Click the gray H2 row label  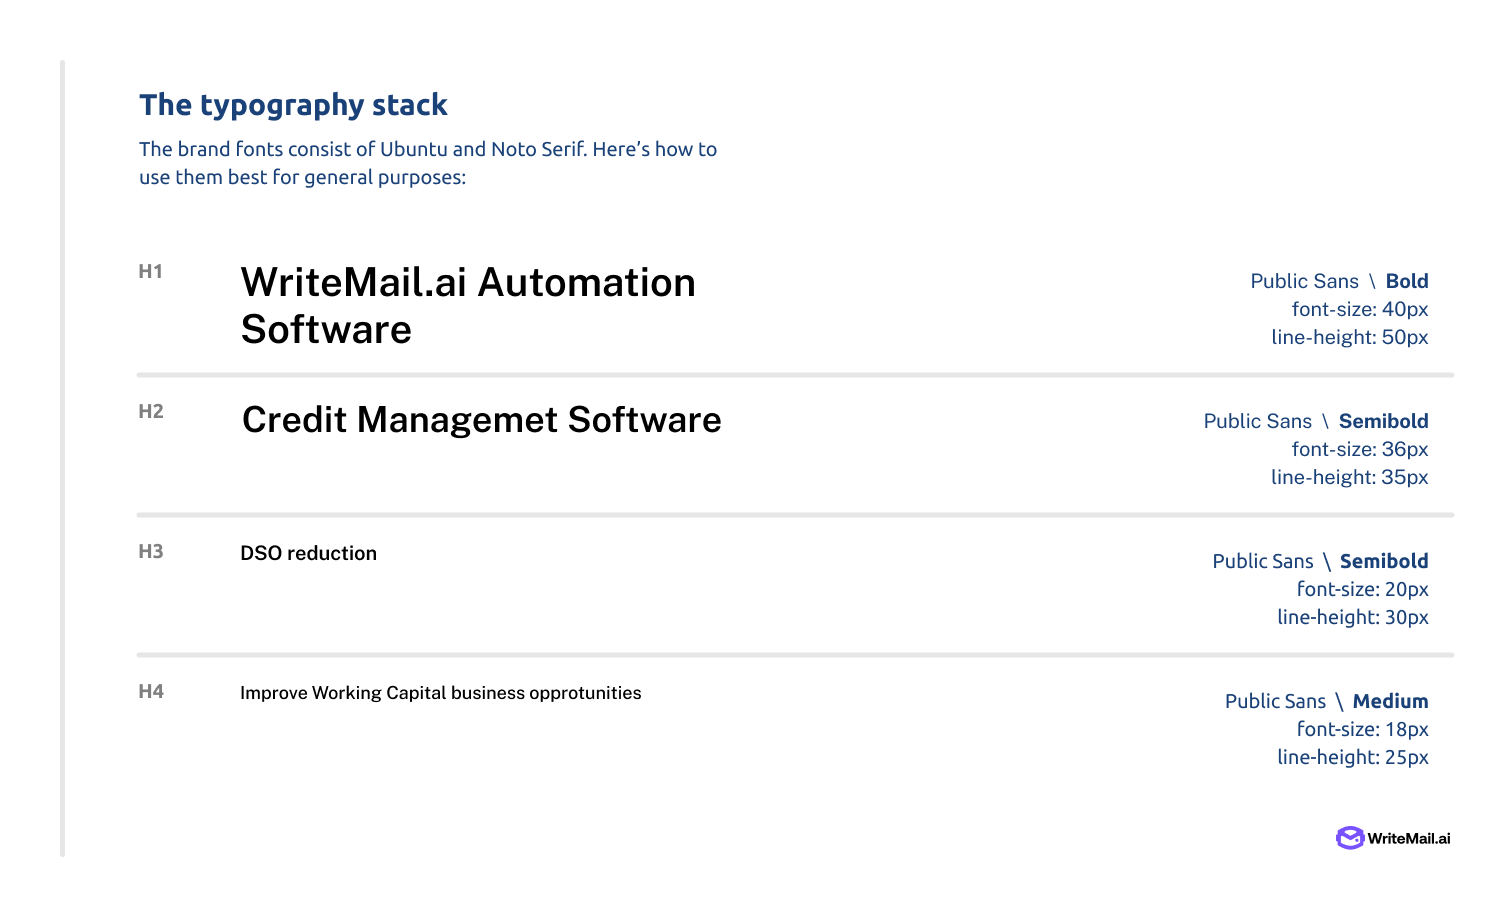[x=151, y=411]
